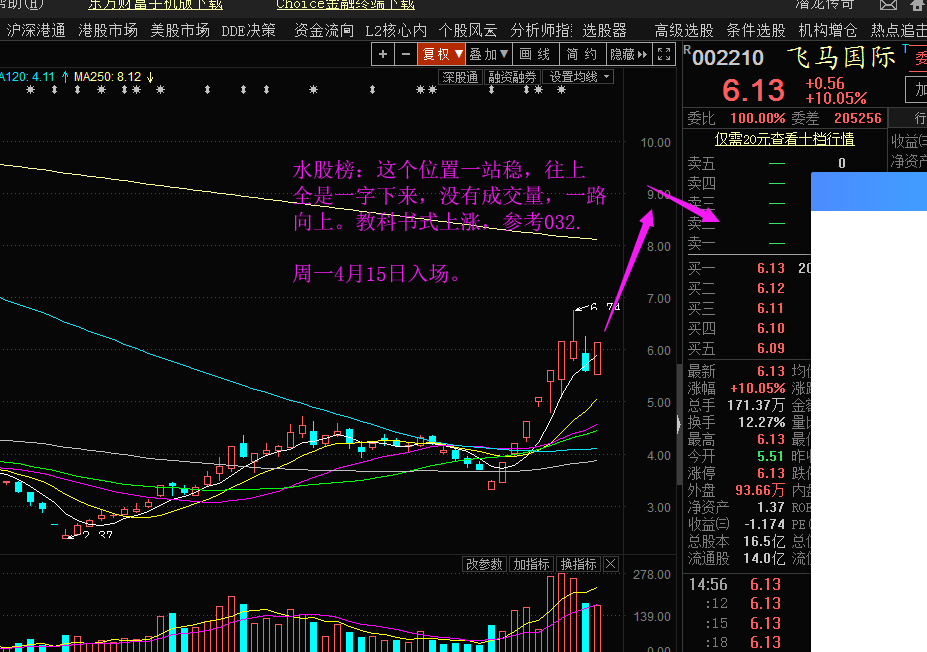
Task: Select the 画线 drawing tool
Action: [x=534, y=54]
